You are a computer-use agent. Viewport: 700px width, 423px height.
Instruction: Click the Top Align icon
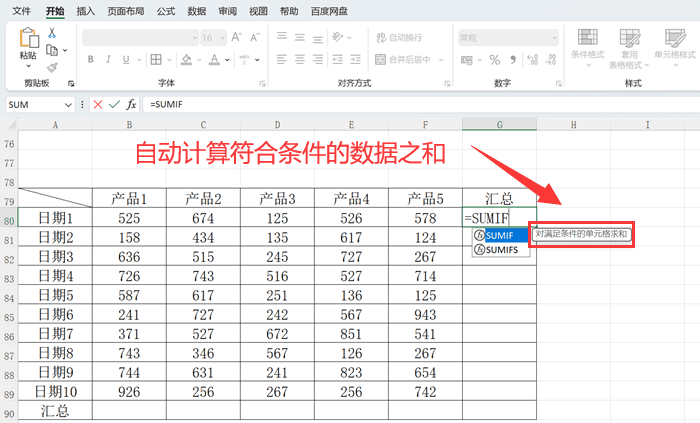click(282, 37)
